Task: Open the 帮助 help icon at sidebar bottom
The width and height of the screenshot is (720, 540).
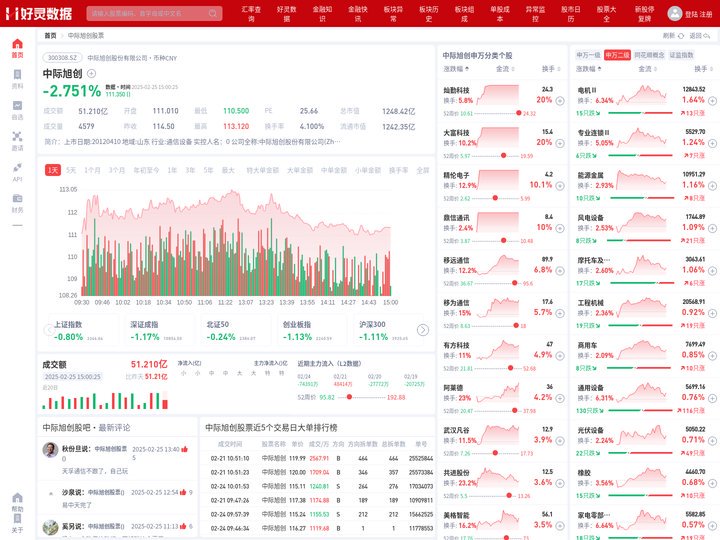Action: 17,498
